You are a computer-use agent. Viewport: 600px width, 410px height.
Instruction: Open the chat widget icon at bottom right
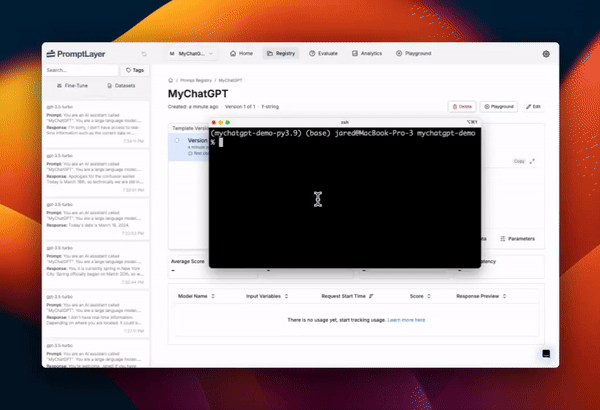[546, 353]
